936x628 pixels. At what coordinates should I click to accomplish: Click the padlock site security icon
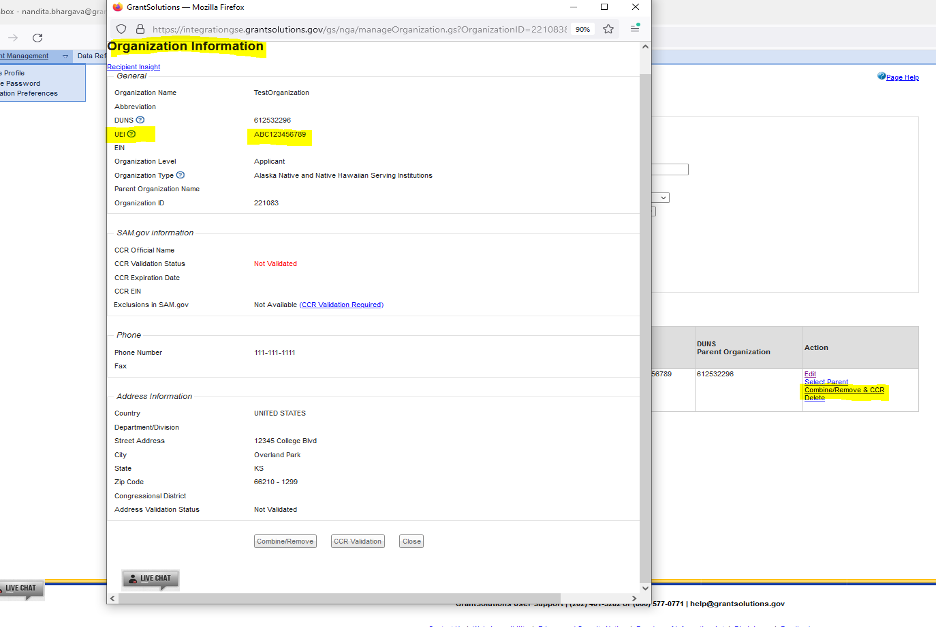tap(139, 29)
